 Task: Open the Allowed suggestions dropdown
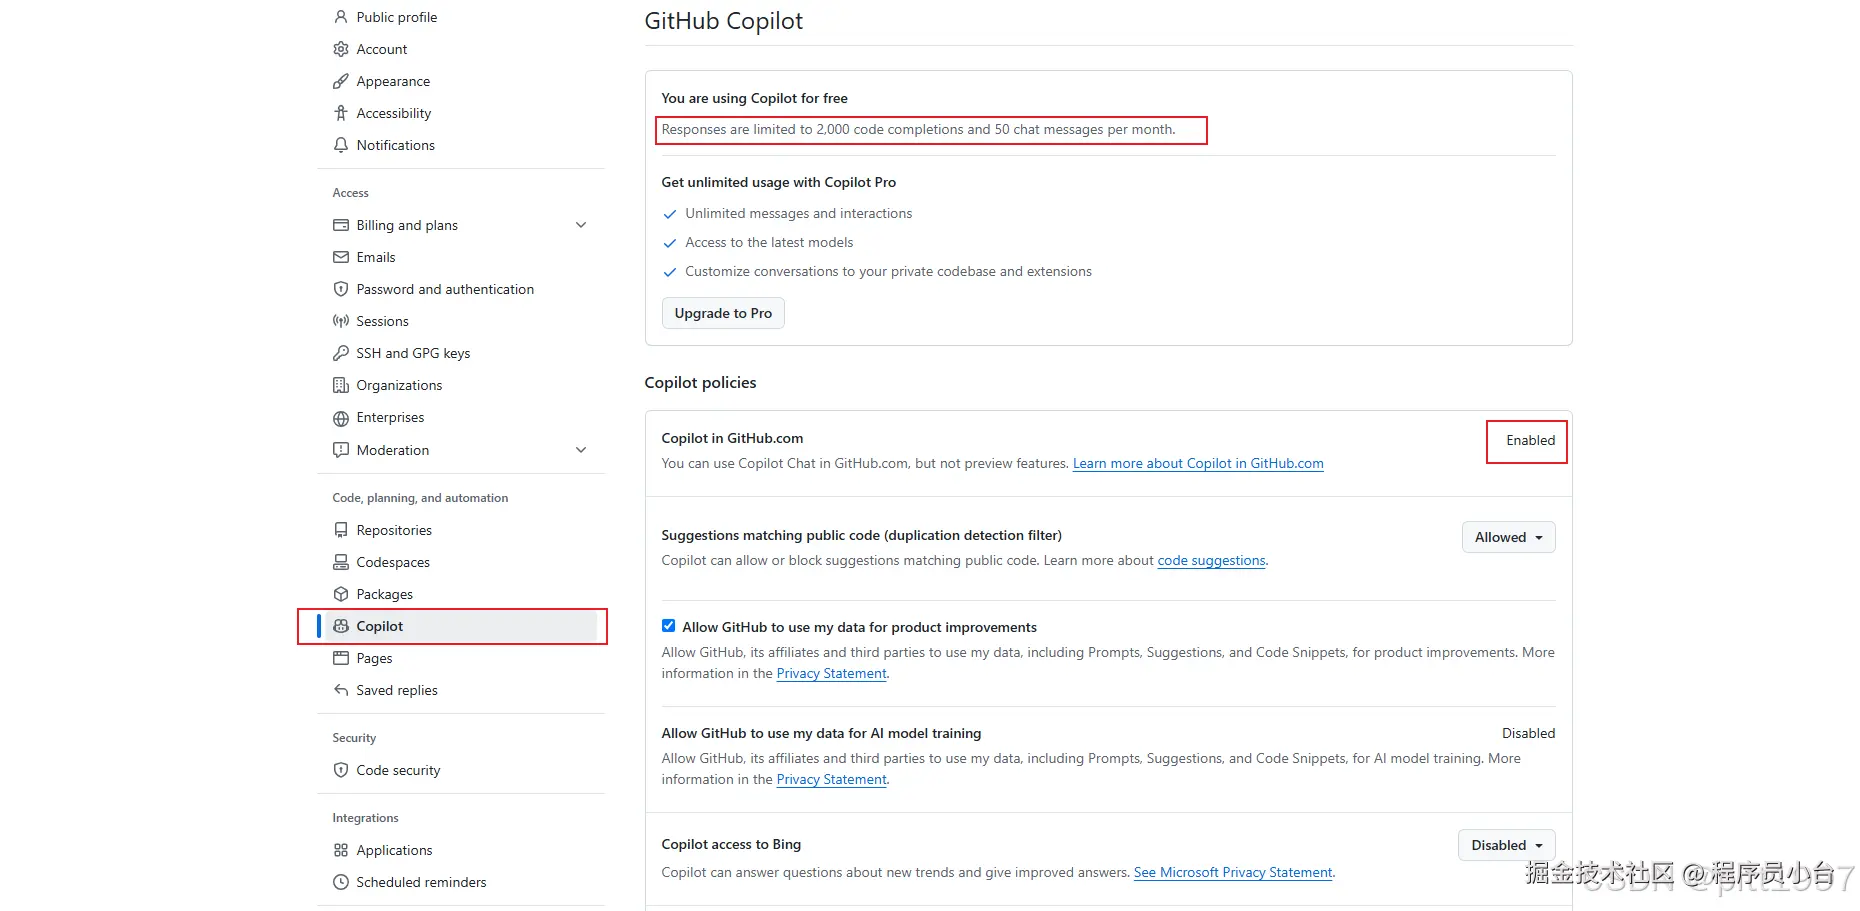click(x=1508, y=537)
